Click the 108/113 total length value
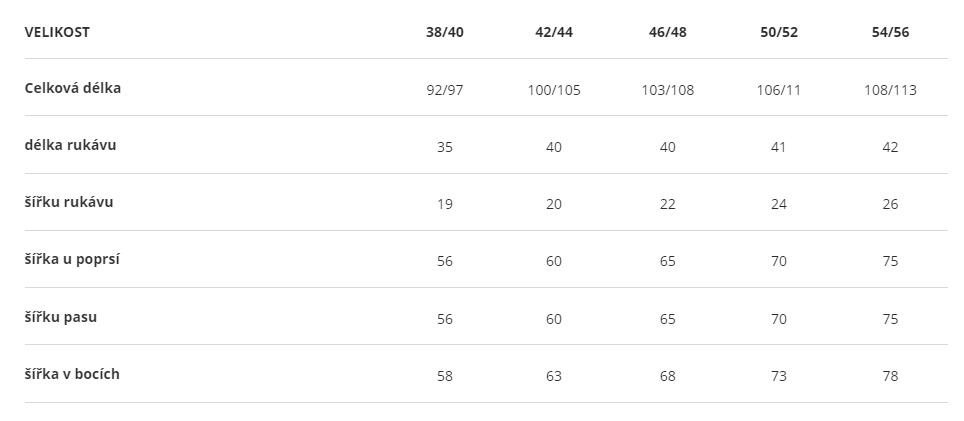This screenshot has height=421, width=964. point(890,90)
